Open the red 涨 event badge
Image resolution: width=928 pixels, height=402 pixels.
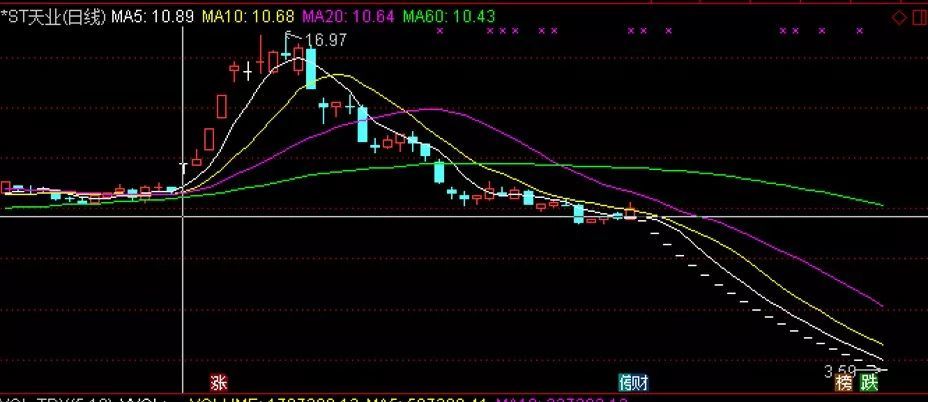click(219, 382)
